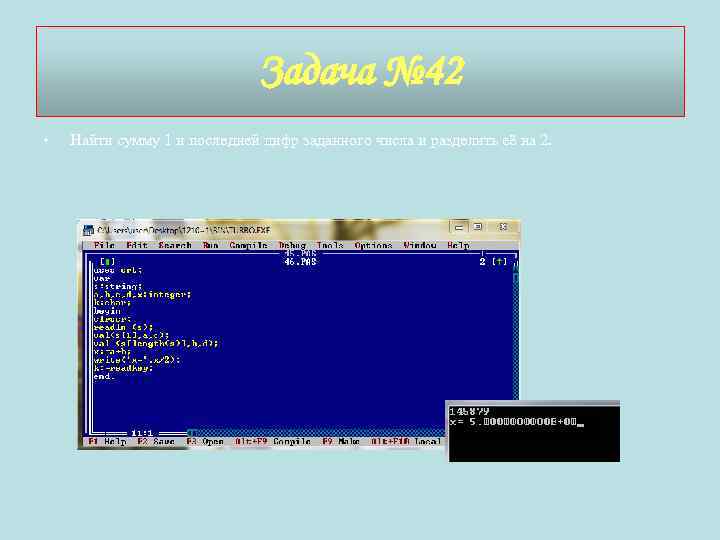
Task: Open the Edit menu
Action: pyautogui.click(x=137, y=245)
